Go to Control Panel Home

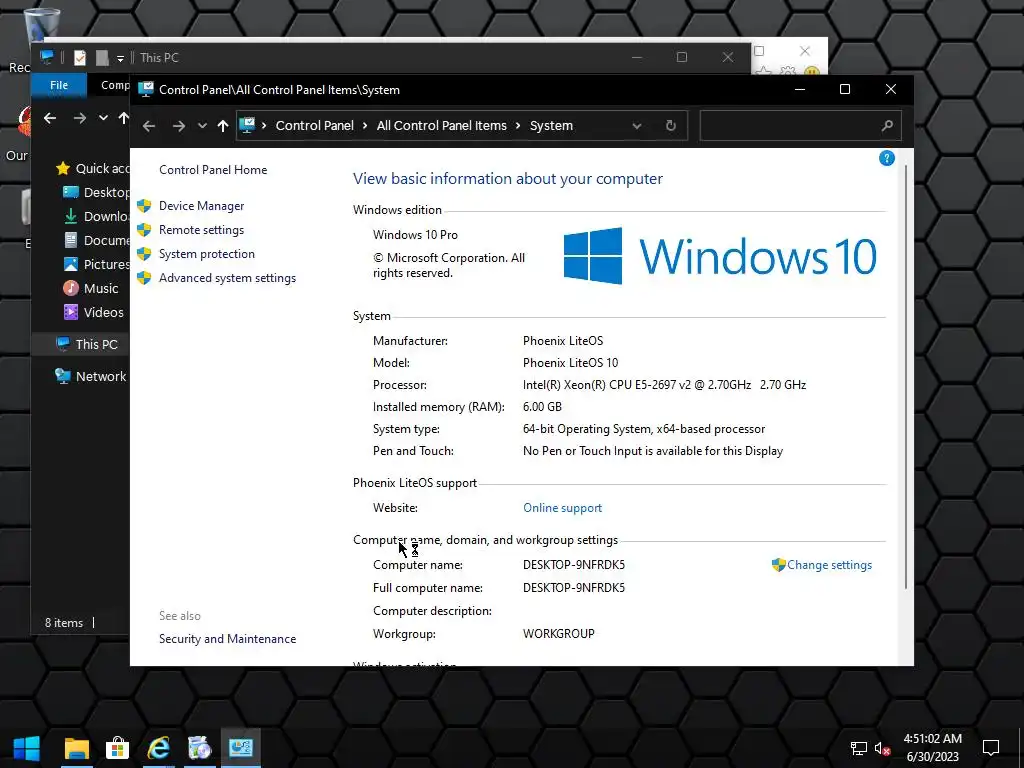(213, 170)
